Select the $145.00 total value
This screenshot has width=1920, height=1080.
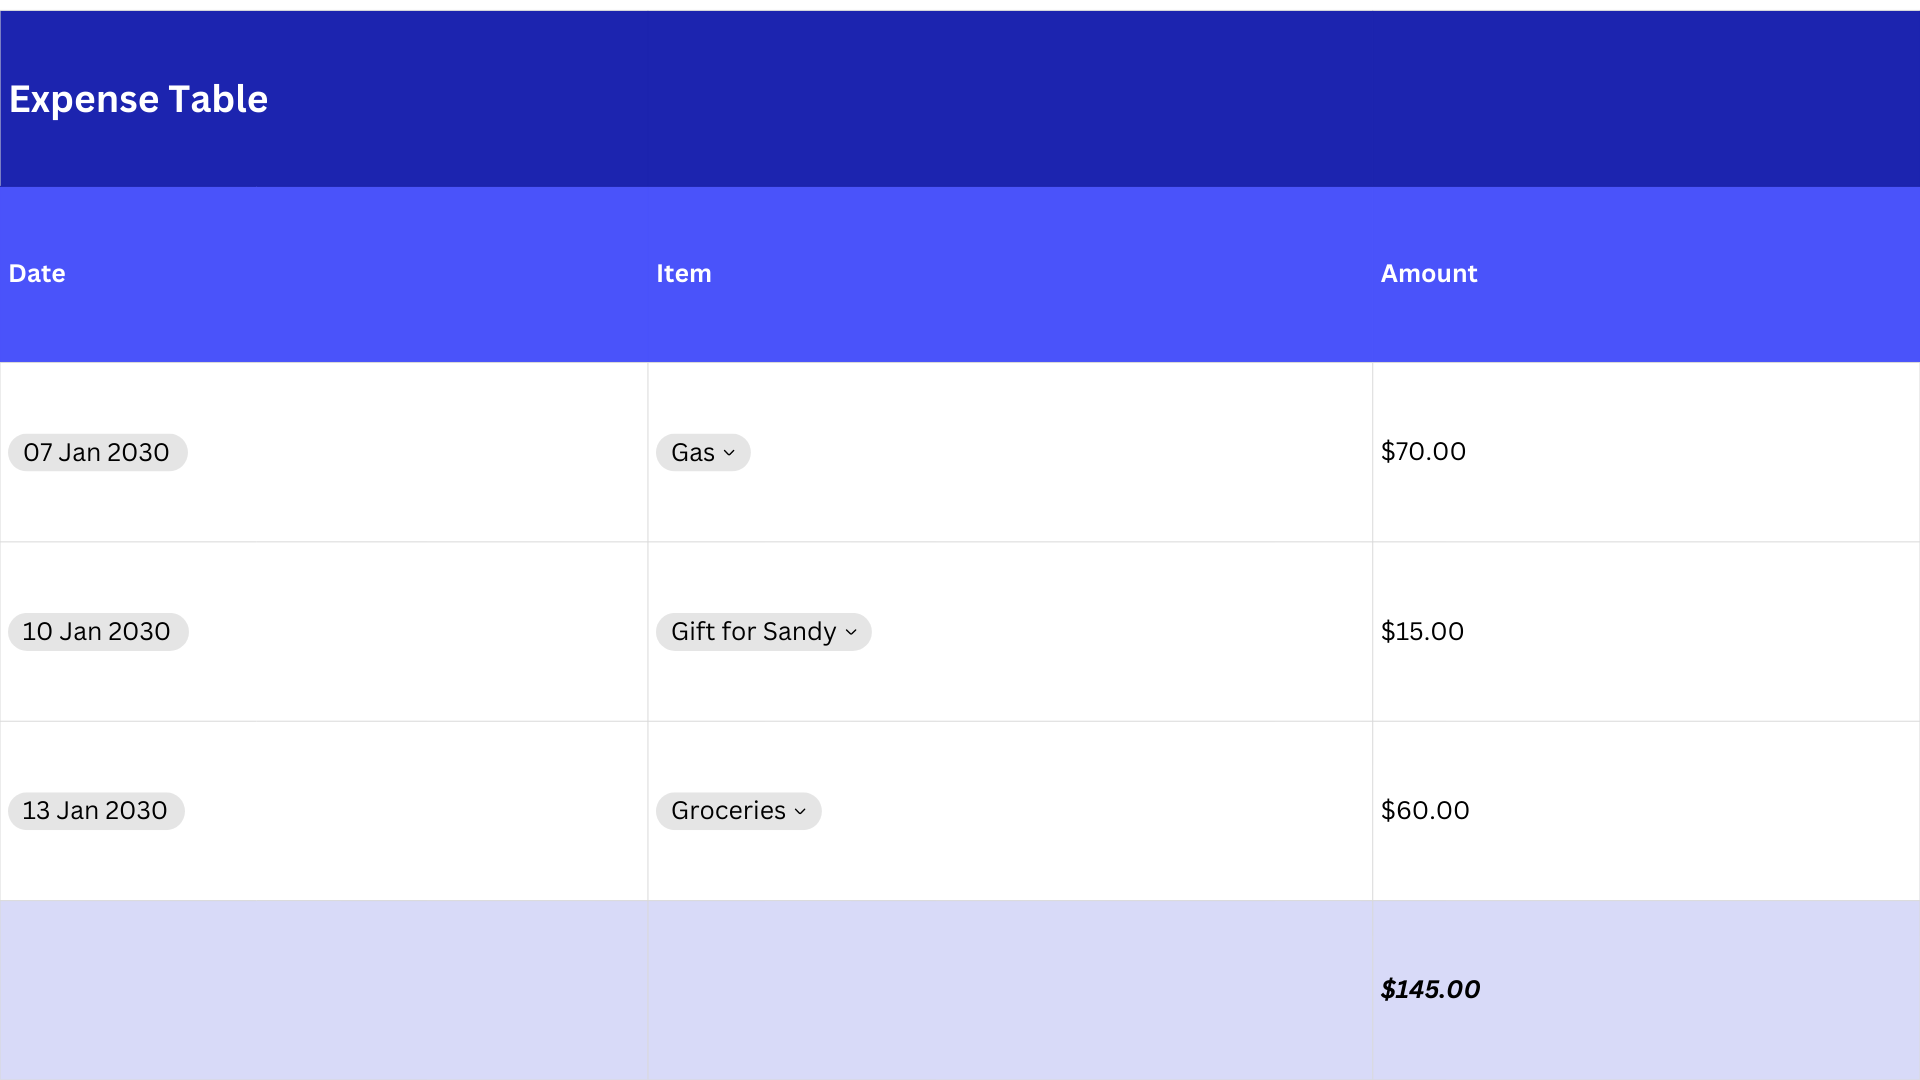tap(1432, 990)
